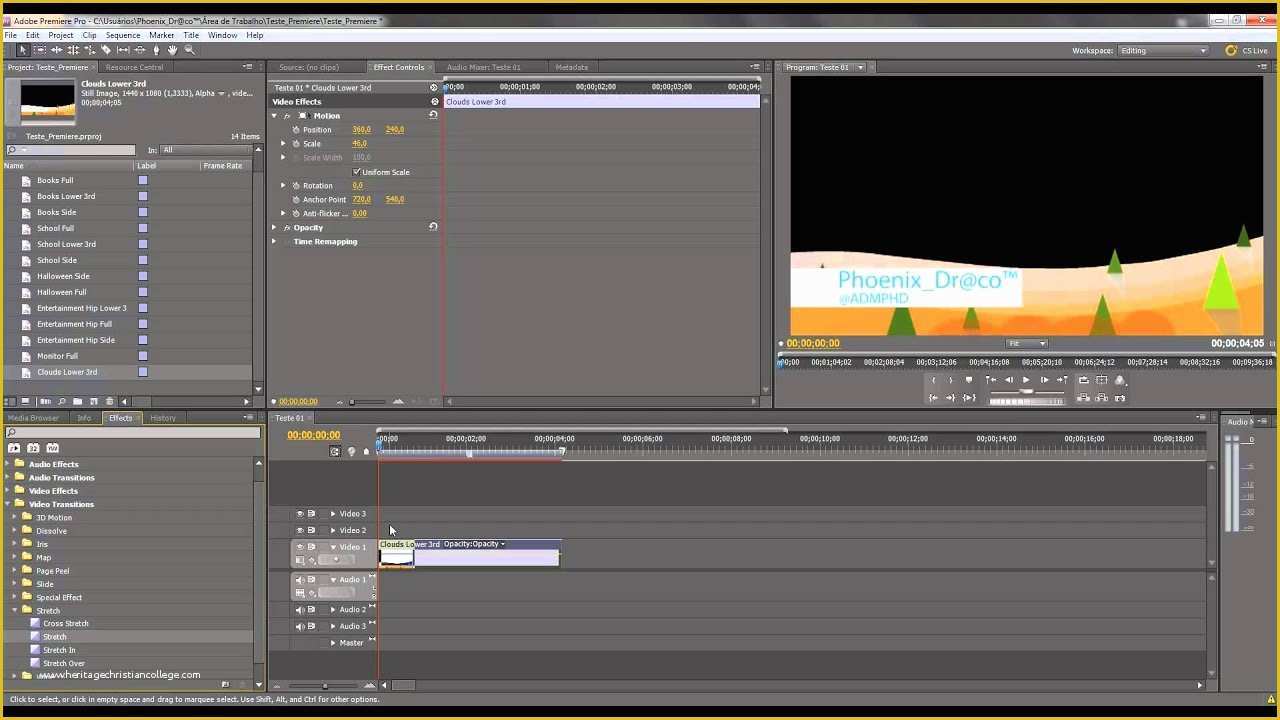The height and width of the screenshot is (720, 1280).
Task: Toggle sync lock on Video 3 track
Action: pos(311,514)
